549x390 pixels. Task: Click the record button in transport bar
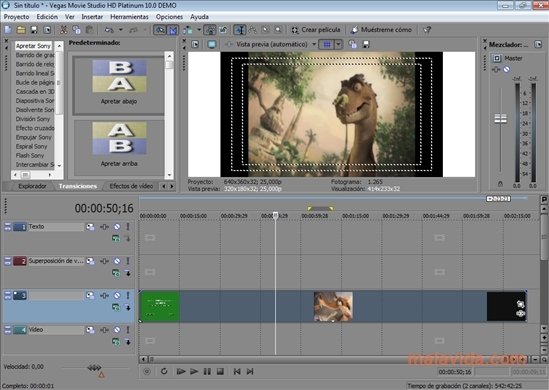[x=147, y=371]
